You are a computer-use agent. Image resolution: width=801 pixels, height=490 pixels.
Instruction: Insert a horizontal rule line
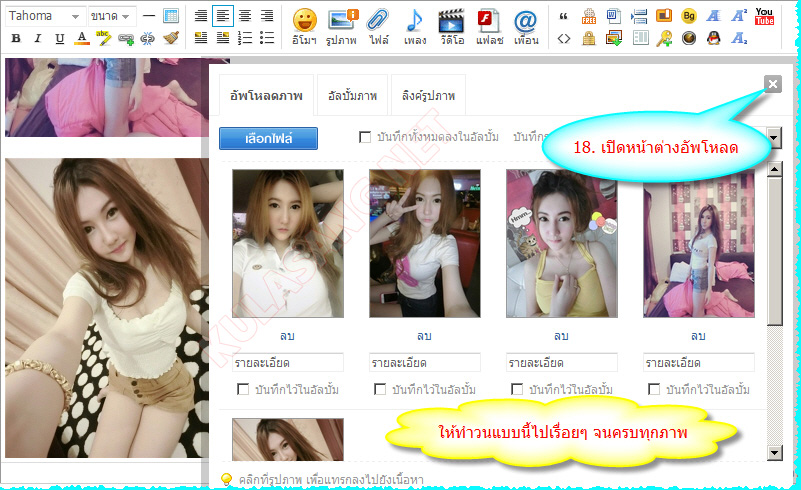149,16
